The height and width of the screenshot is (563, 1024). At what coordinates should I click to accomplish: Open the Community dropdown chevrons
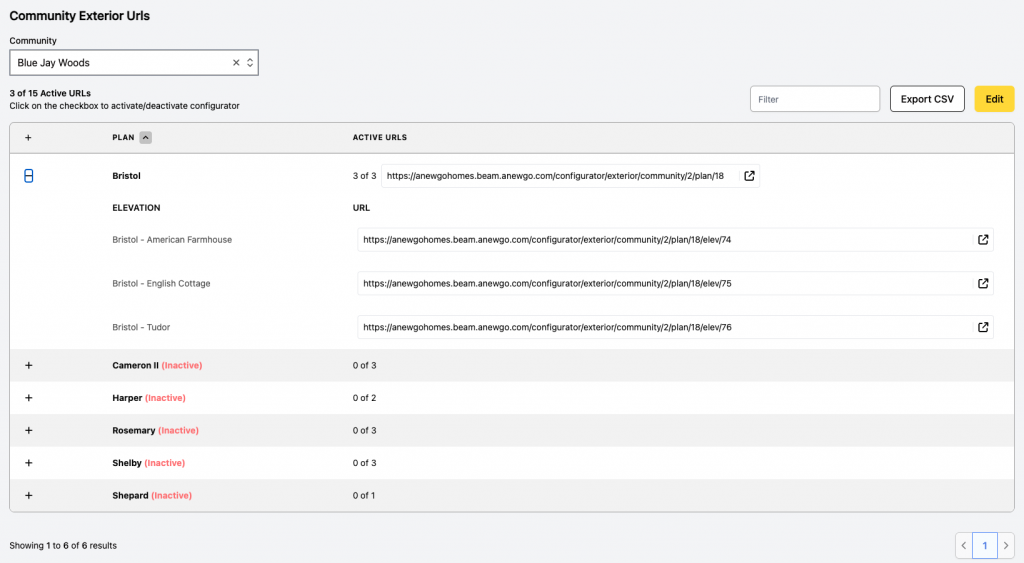(x=250, y=63)
